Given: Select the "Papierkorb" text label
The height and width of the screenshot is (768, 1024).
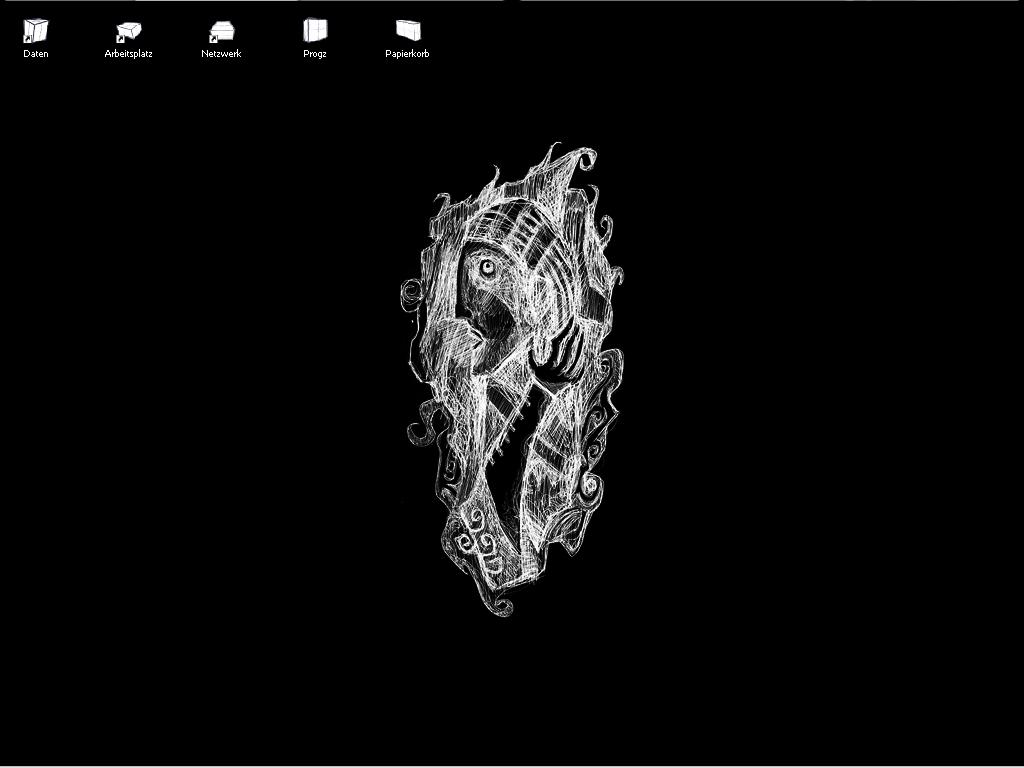Looking at the screenshot, I should pos(408,54).
